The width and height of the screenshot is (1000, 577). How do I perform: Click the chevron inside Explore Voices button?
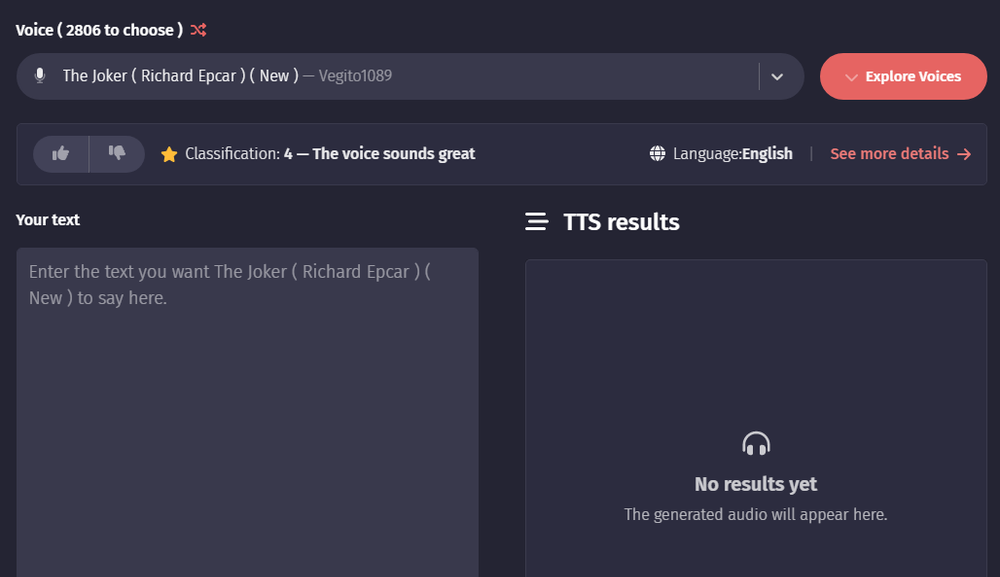pyautogui.click(x=851, y=77)
